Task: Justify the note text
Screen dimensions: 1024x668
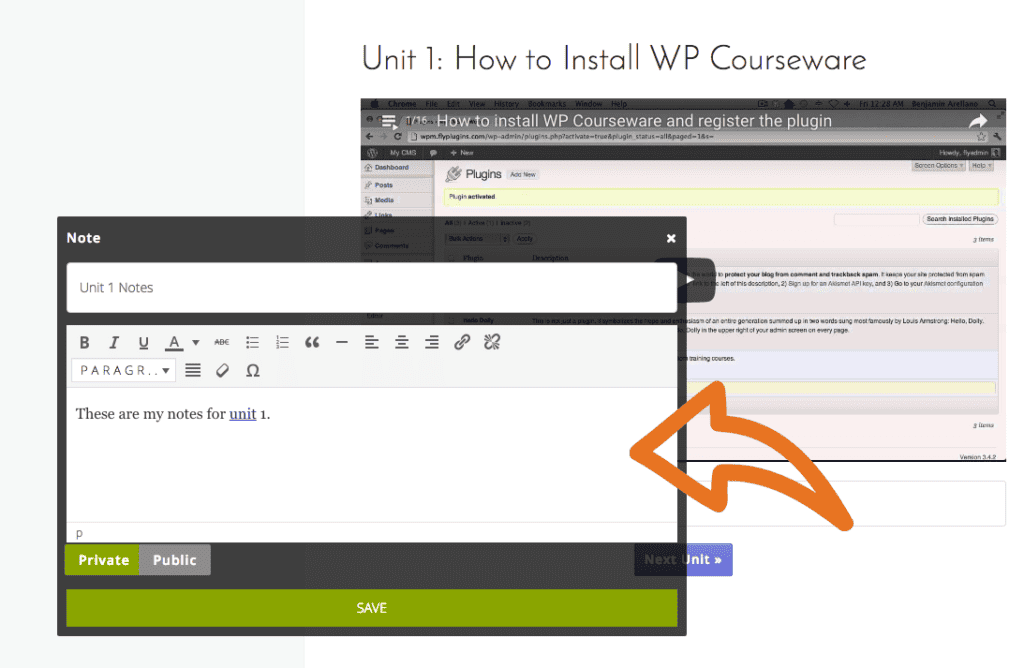Action: click(x=193, y=370)
